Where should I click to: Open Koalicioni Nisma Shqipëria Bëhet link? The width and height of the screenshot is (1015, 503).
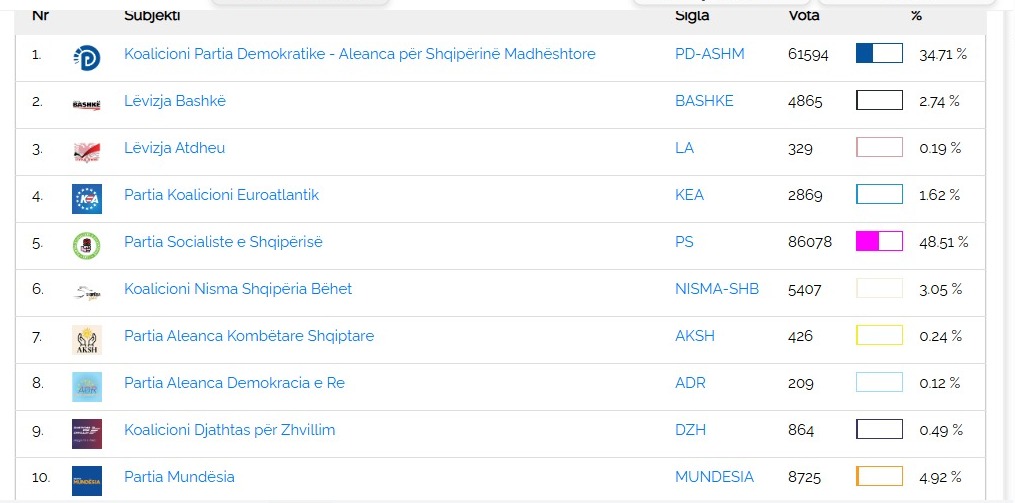(x=238, y=289)
